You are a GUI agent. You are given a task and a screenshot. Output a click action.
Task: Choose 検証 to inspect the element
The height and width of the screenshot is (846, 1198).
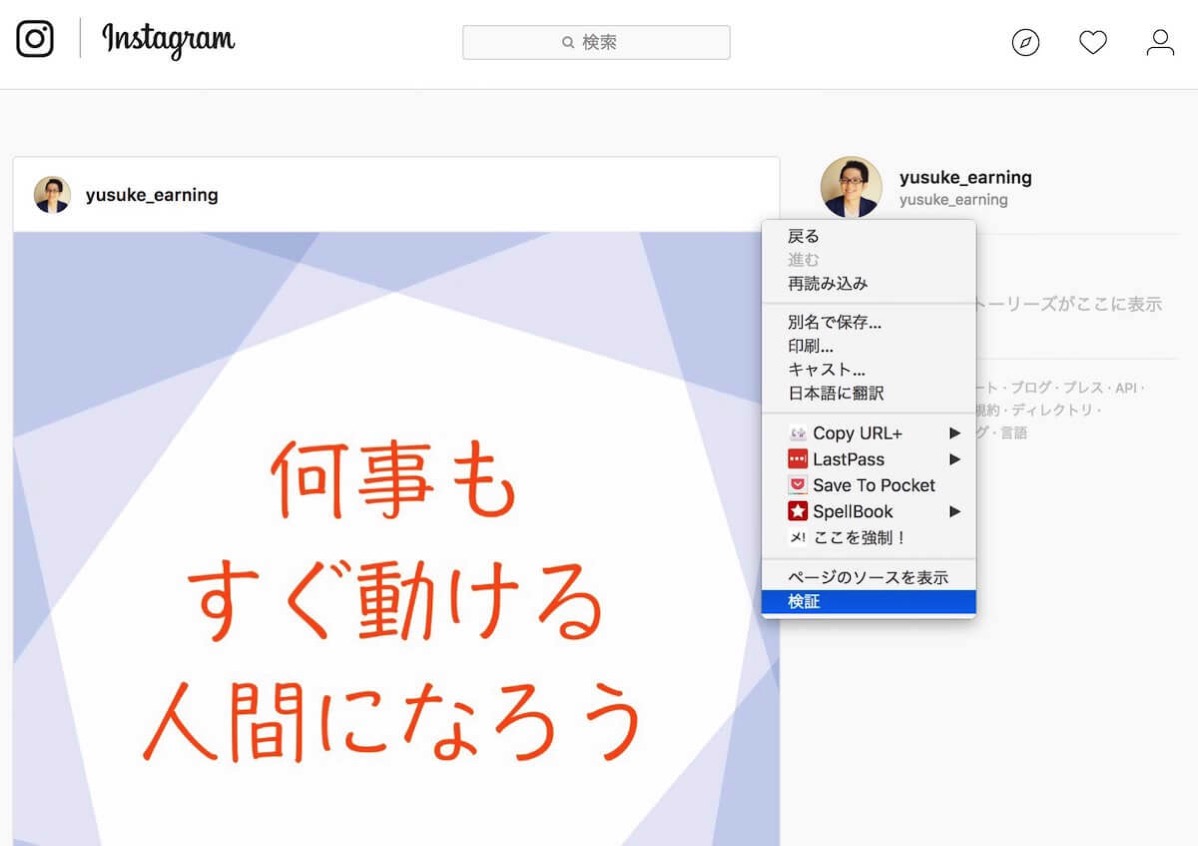click(x=869, y=601)
